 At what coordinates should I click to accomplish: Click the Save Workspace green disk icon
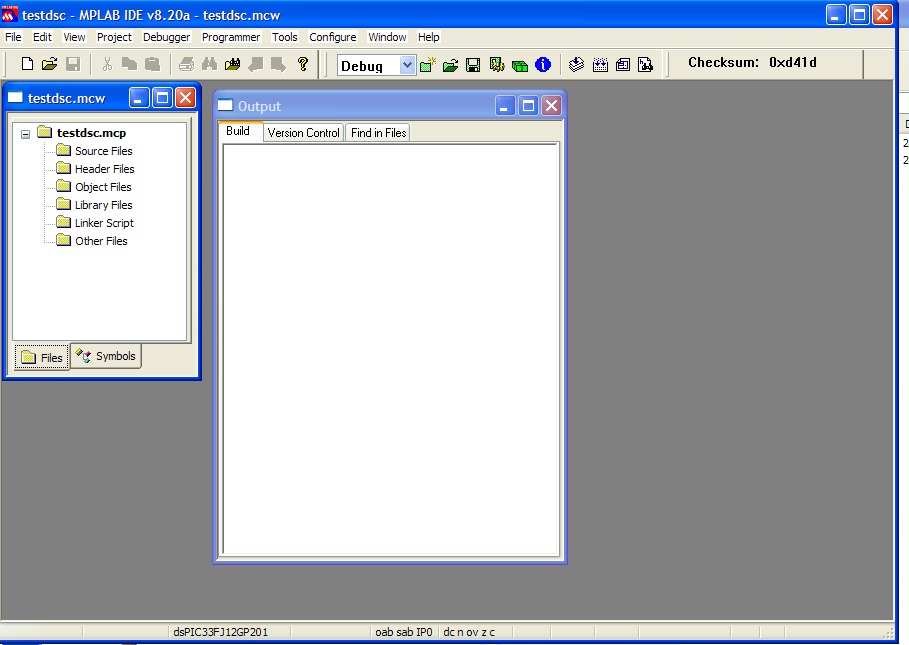point(473,65)
